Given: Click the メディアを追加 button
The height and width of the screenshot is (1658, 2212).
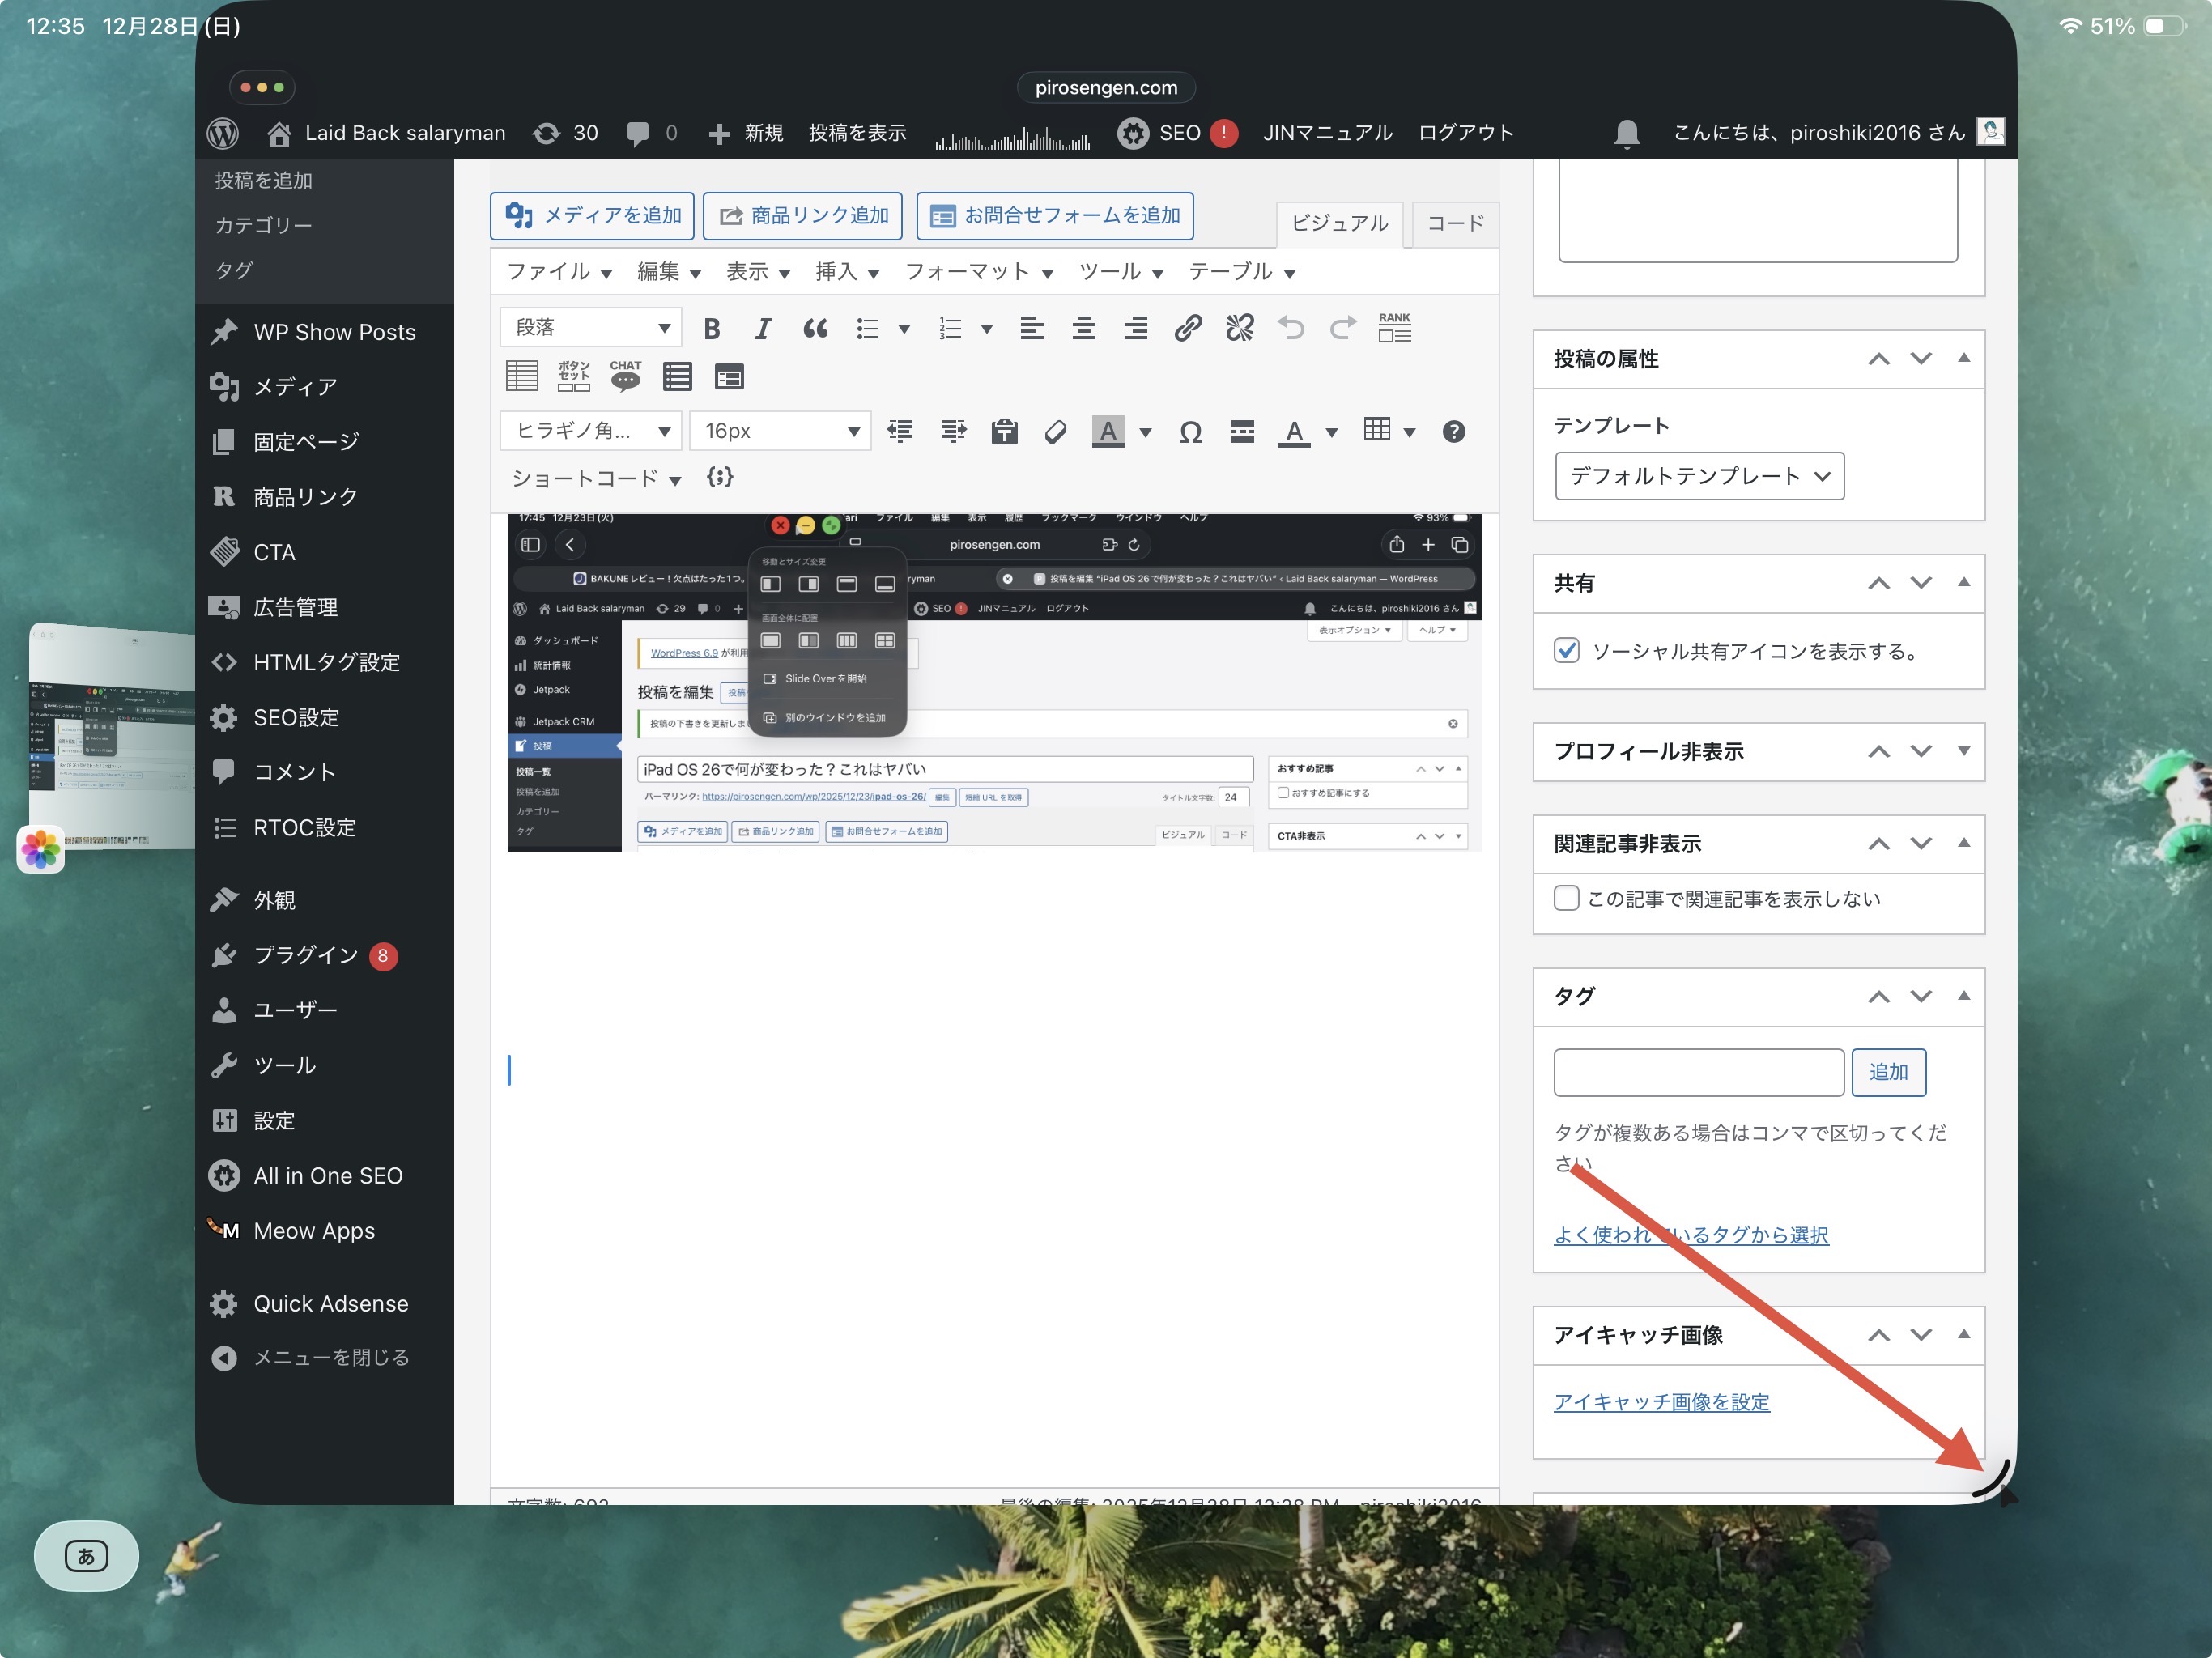Looking at the screenshot, I should point(592,216).
